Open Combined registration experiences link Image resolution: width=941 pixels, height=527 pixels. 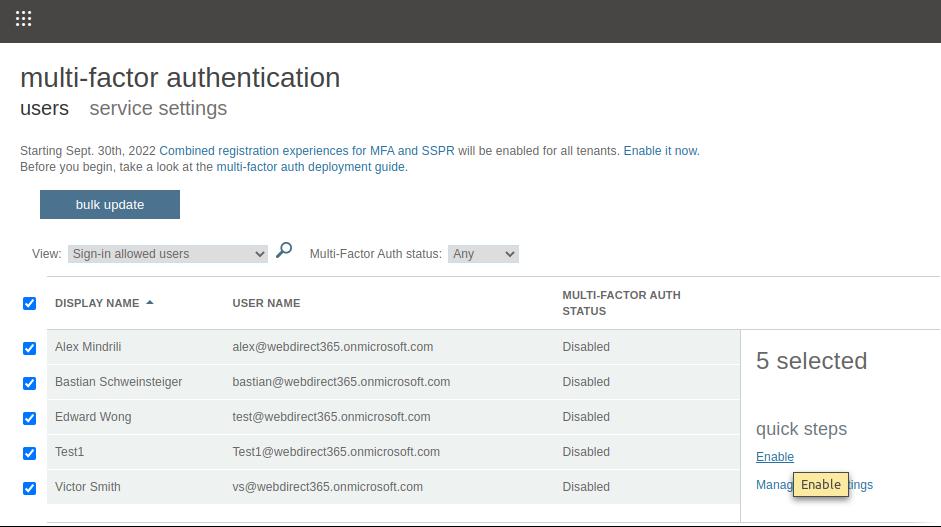pyautogui.click(x=306, y=151)
